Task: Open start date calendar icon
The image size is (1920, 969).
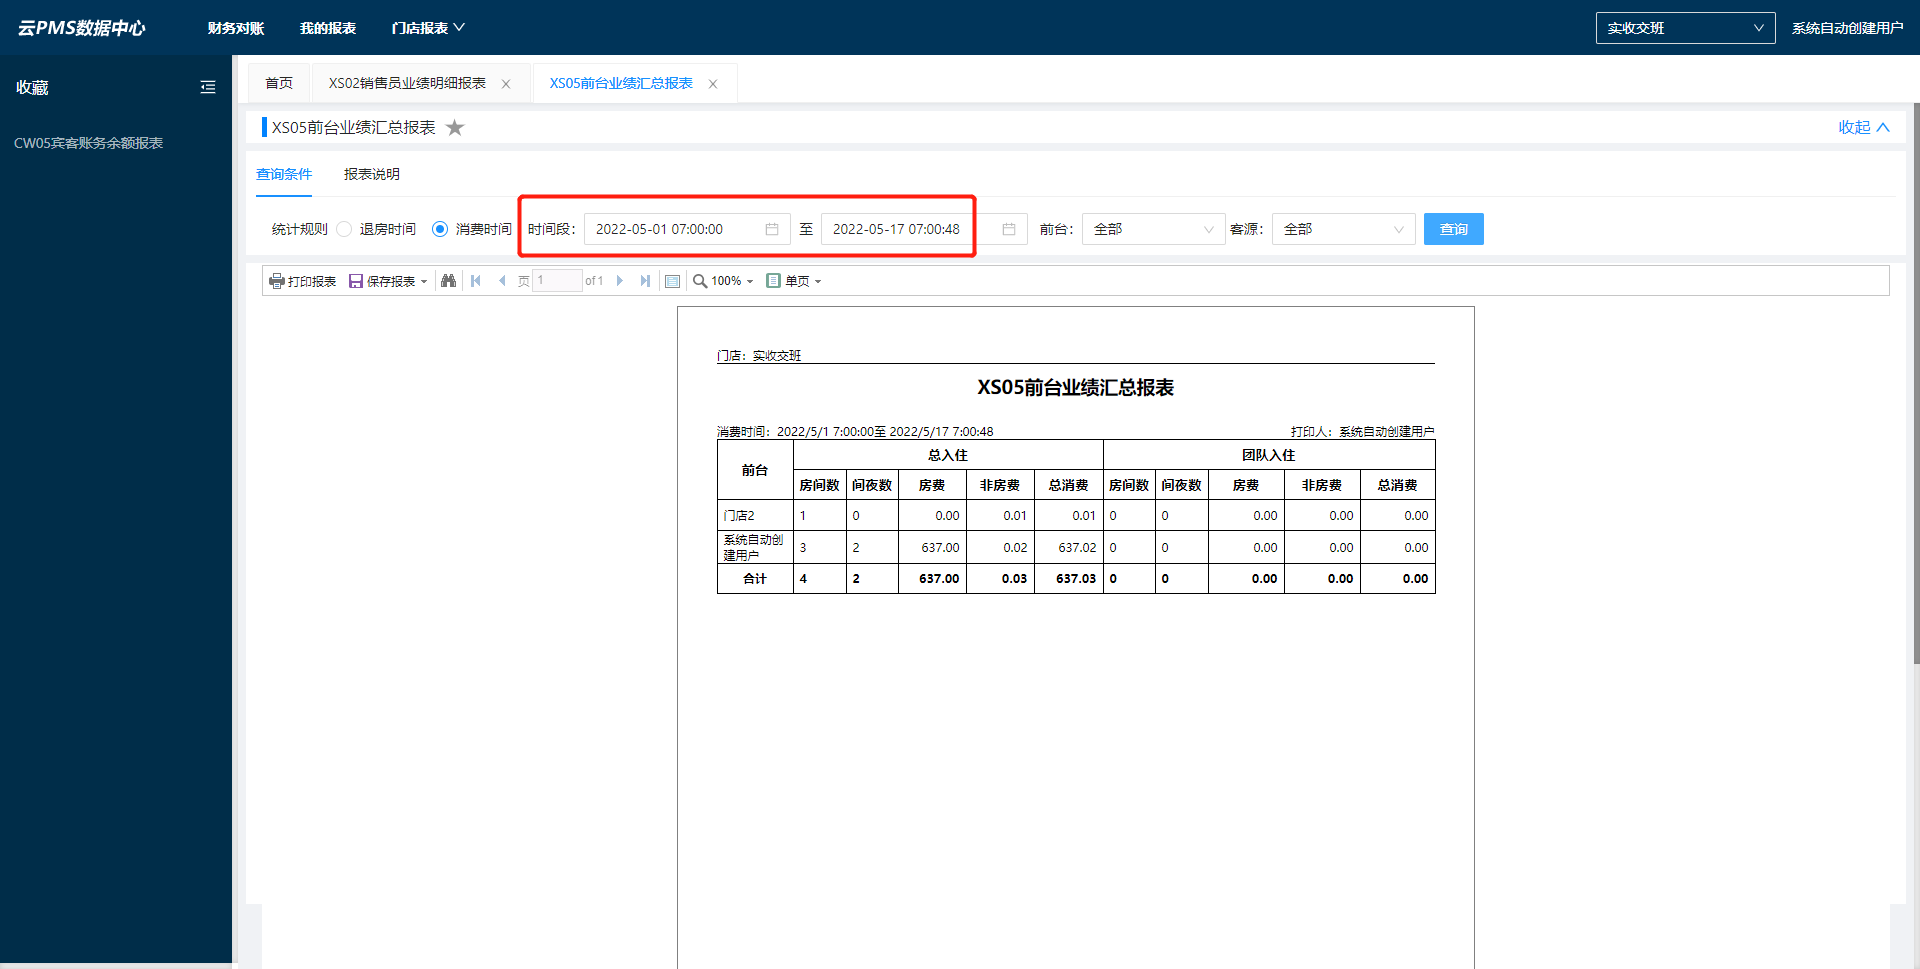Action: tap(772, 229)
